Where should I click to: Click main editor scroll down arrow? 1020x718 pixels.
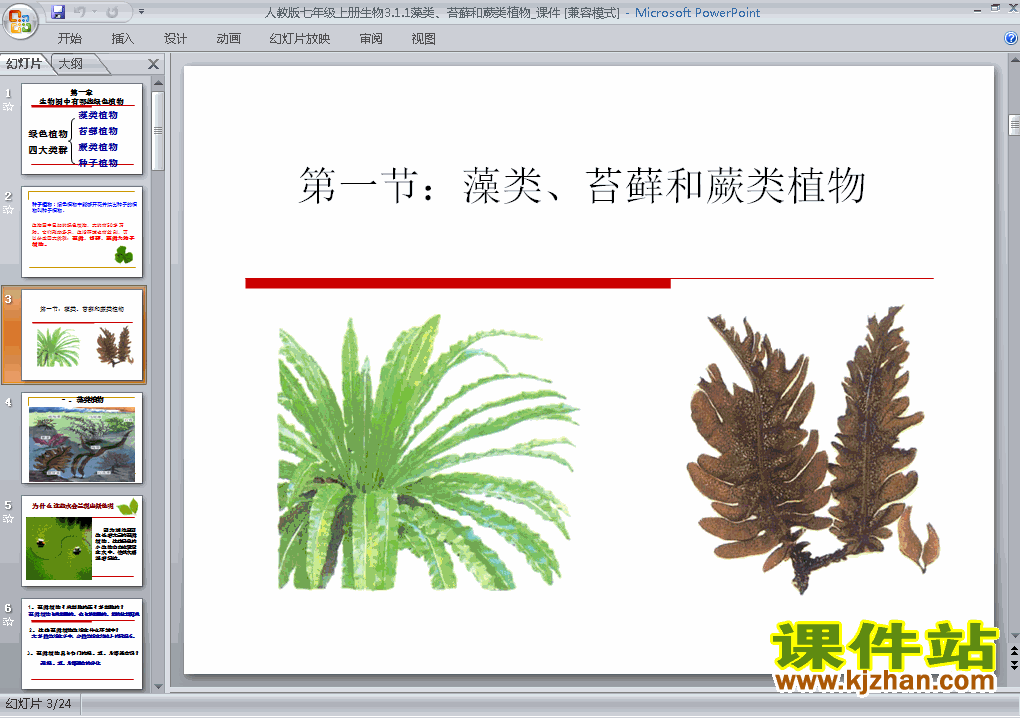click(x=1014, y=635)
